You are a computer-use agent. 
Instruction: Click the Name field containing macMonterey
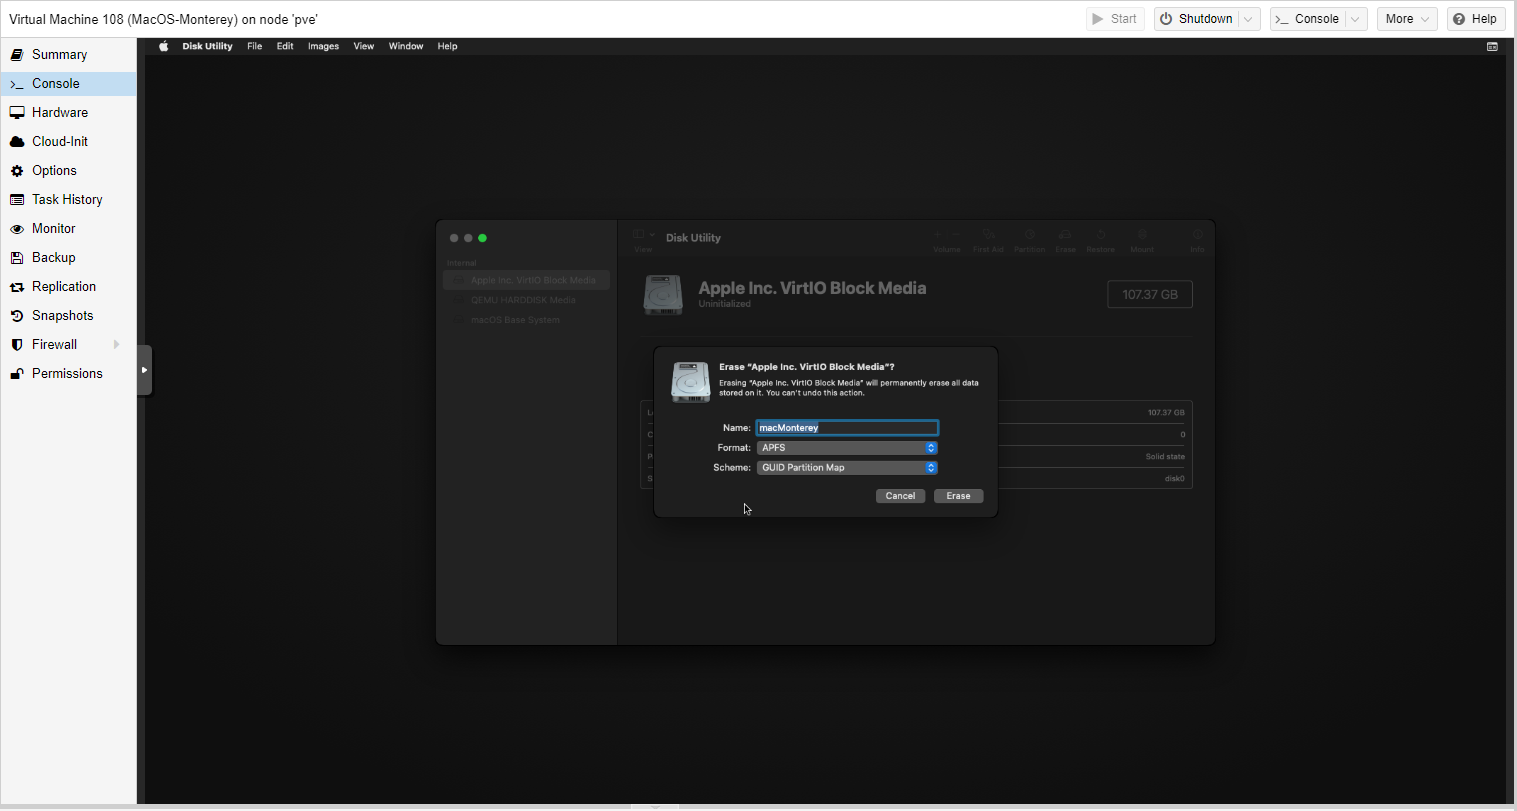(847, 428)
